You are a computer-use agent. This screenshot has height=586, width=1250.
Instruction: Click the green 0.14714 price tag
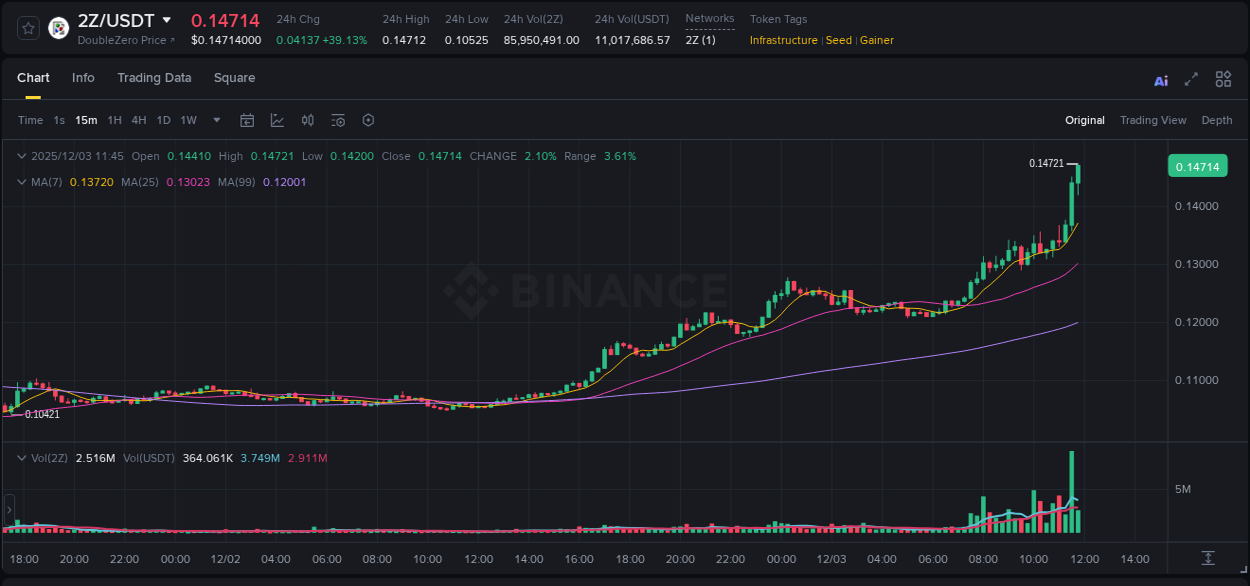click(1197, 165)
